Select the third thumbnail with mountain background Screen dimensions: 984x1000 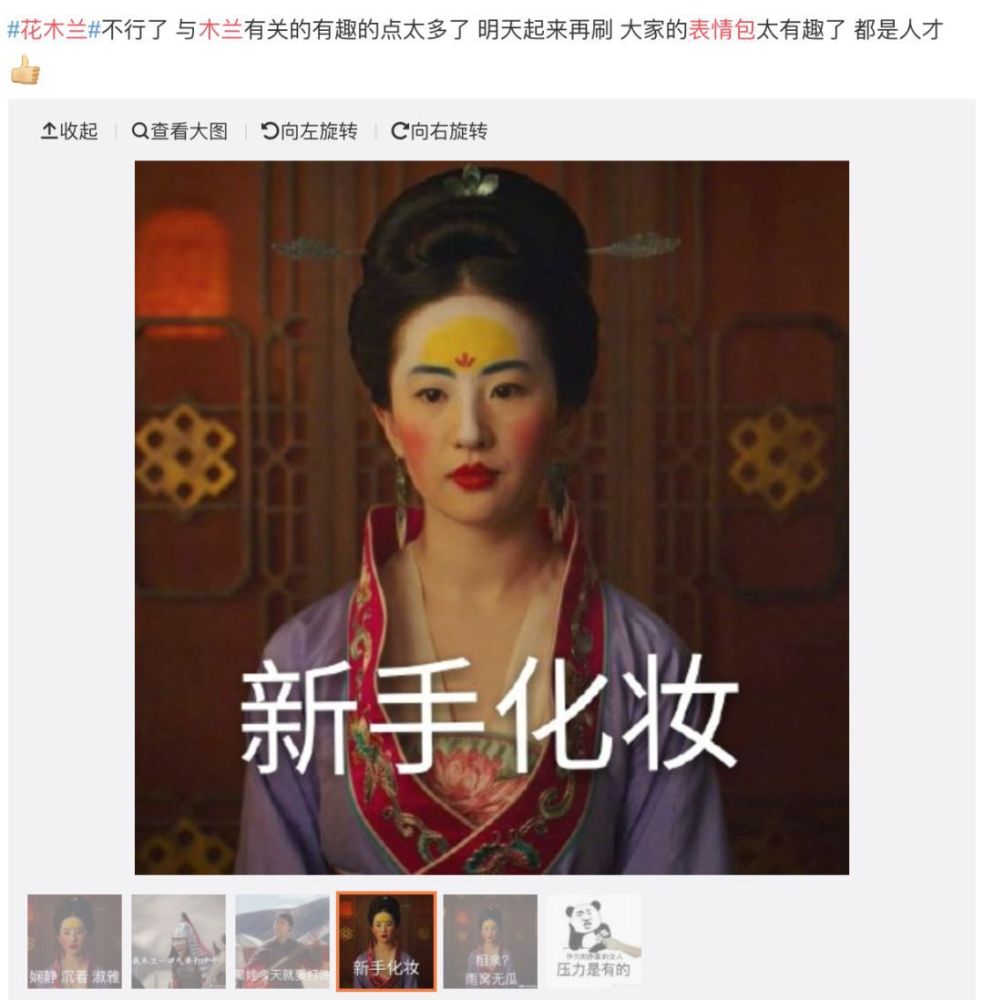coord(283,941)
